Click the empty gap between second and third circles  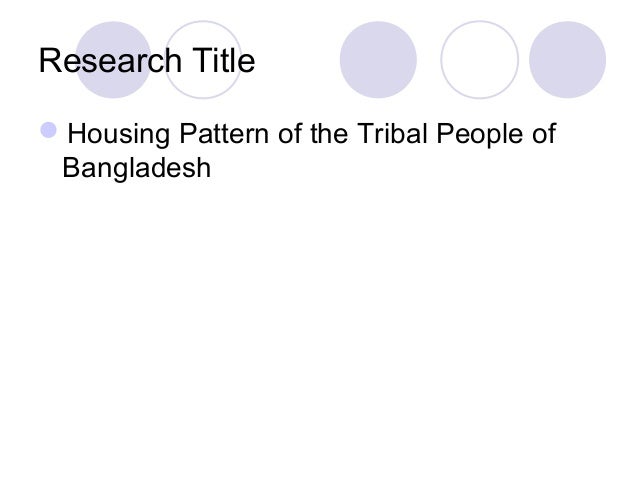[291, 60]
